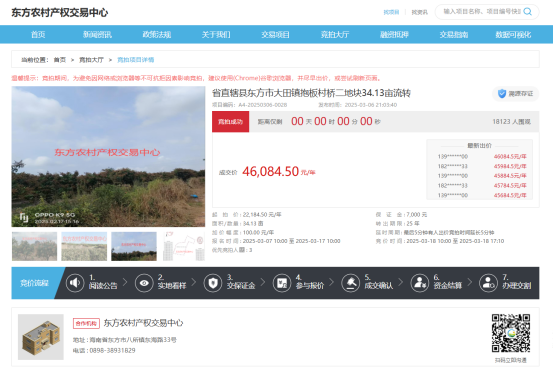This screenshot has height=368, width=554.
Task: Click the 阅读公告 speaker icon
Action: 75,283
